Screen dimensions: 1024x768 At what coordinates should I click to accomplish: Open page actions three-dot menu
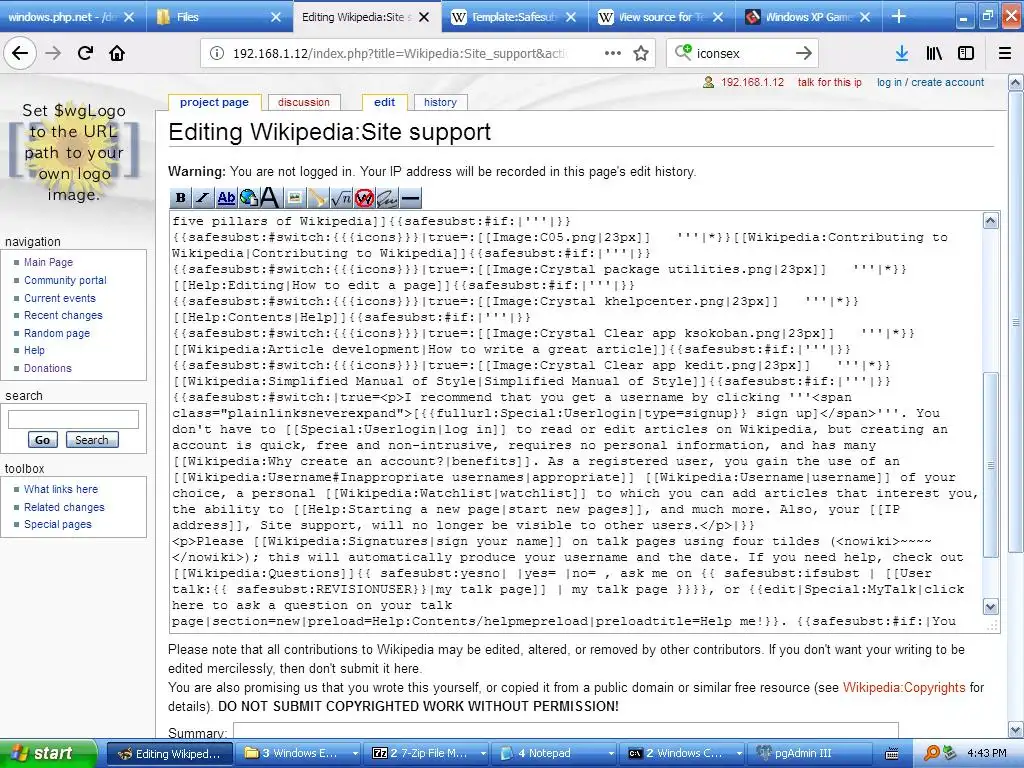(x=613, y=54)
